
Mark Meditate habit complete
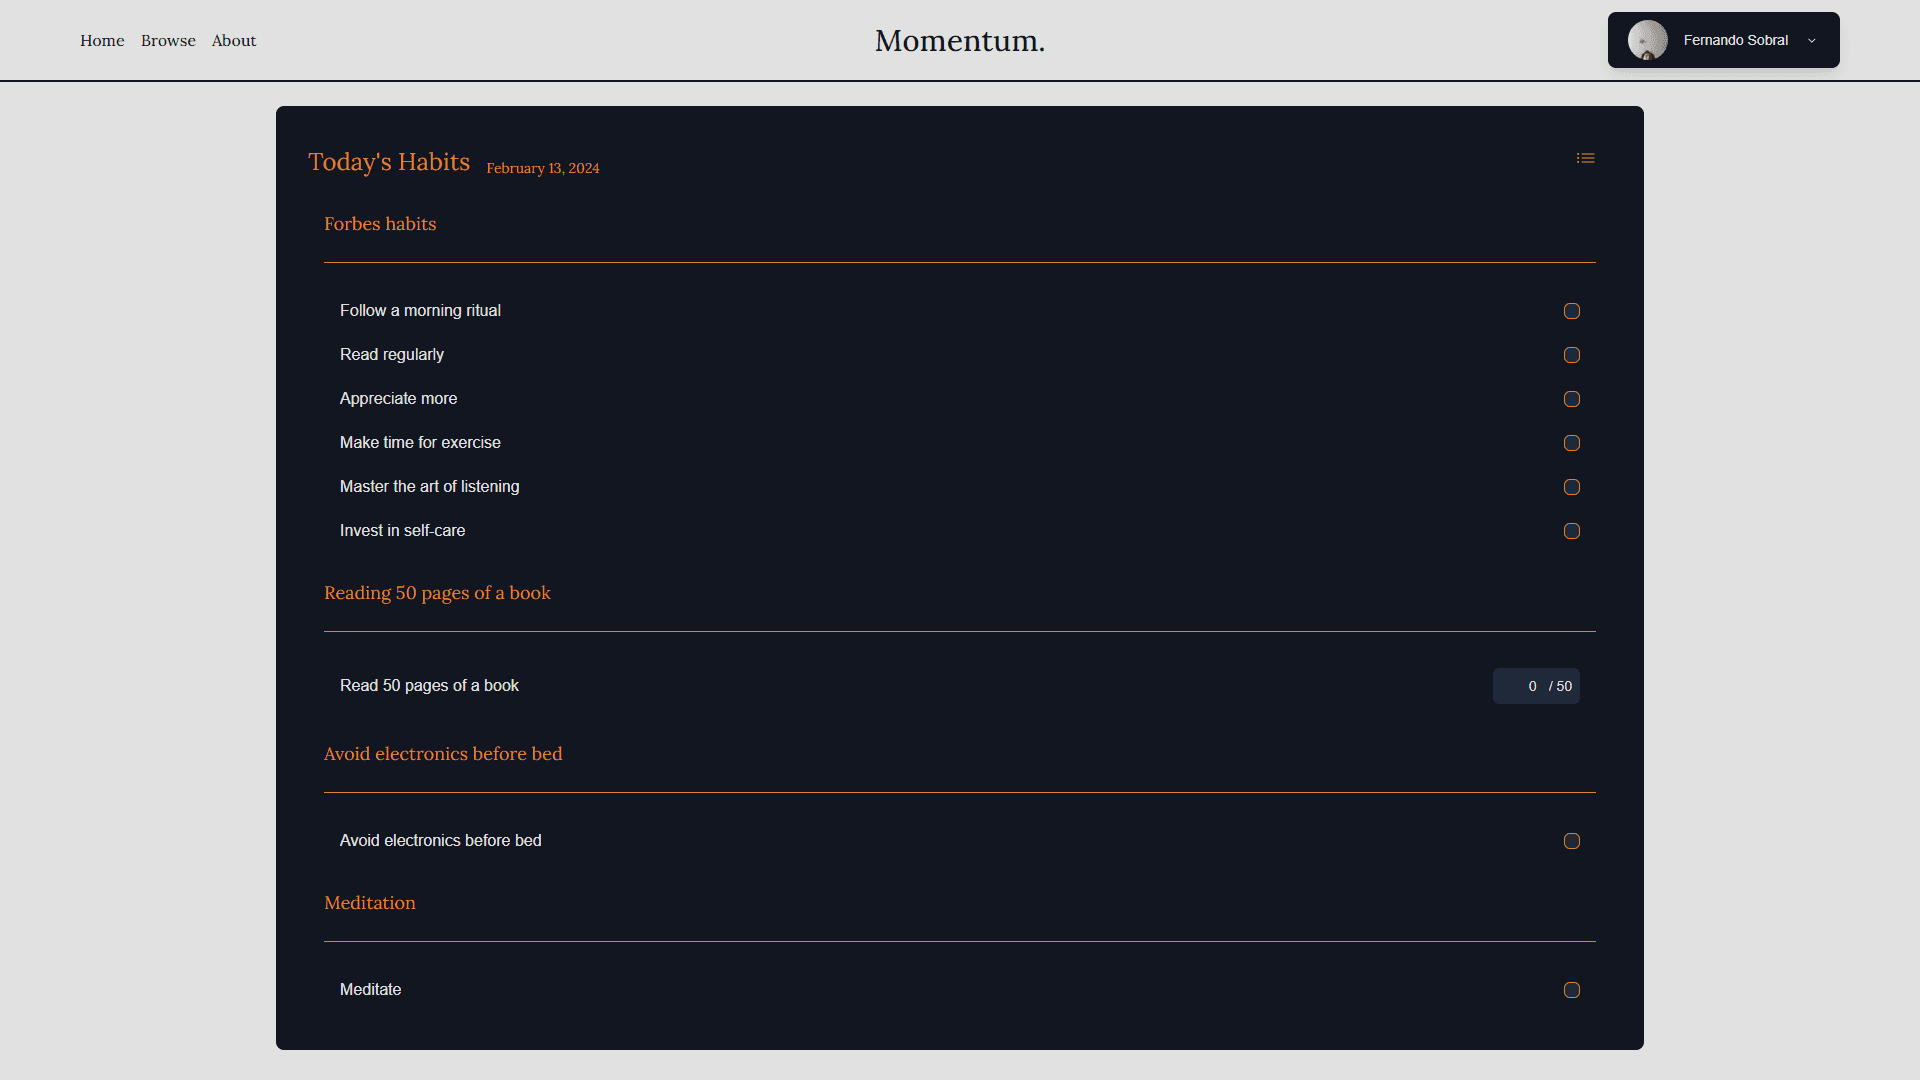(1571, 990)
